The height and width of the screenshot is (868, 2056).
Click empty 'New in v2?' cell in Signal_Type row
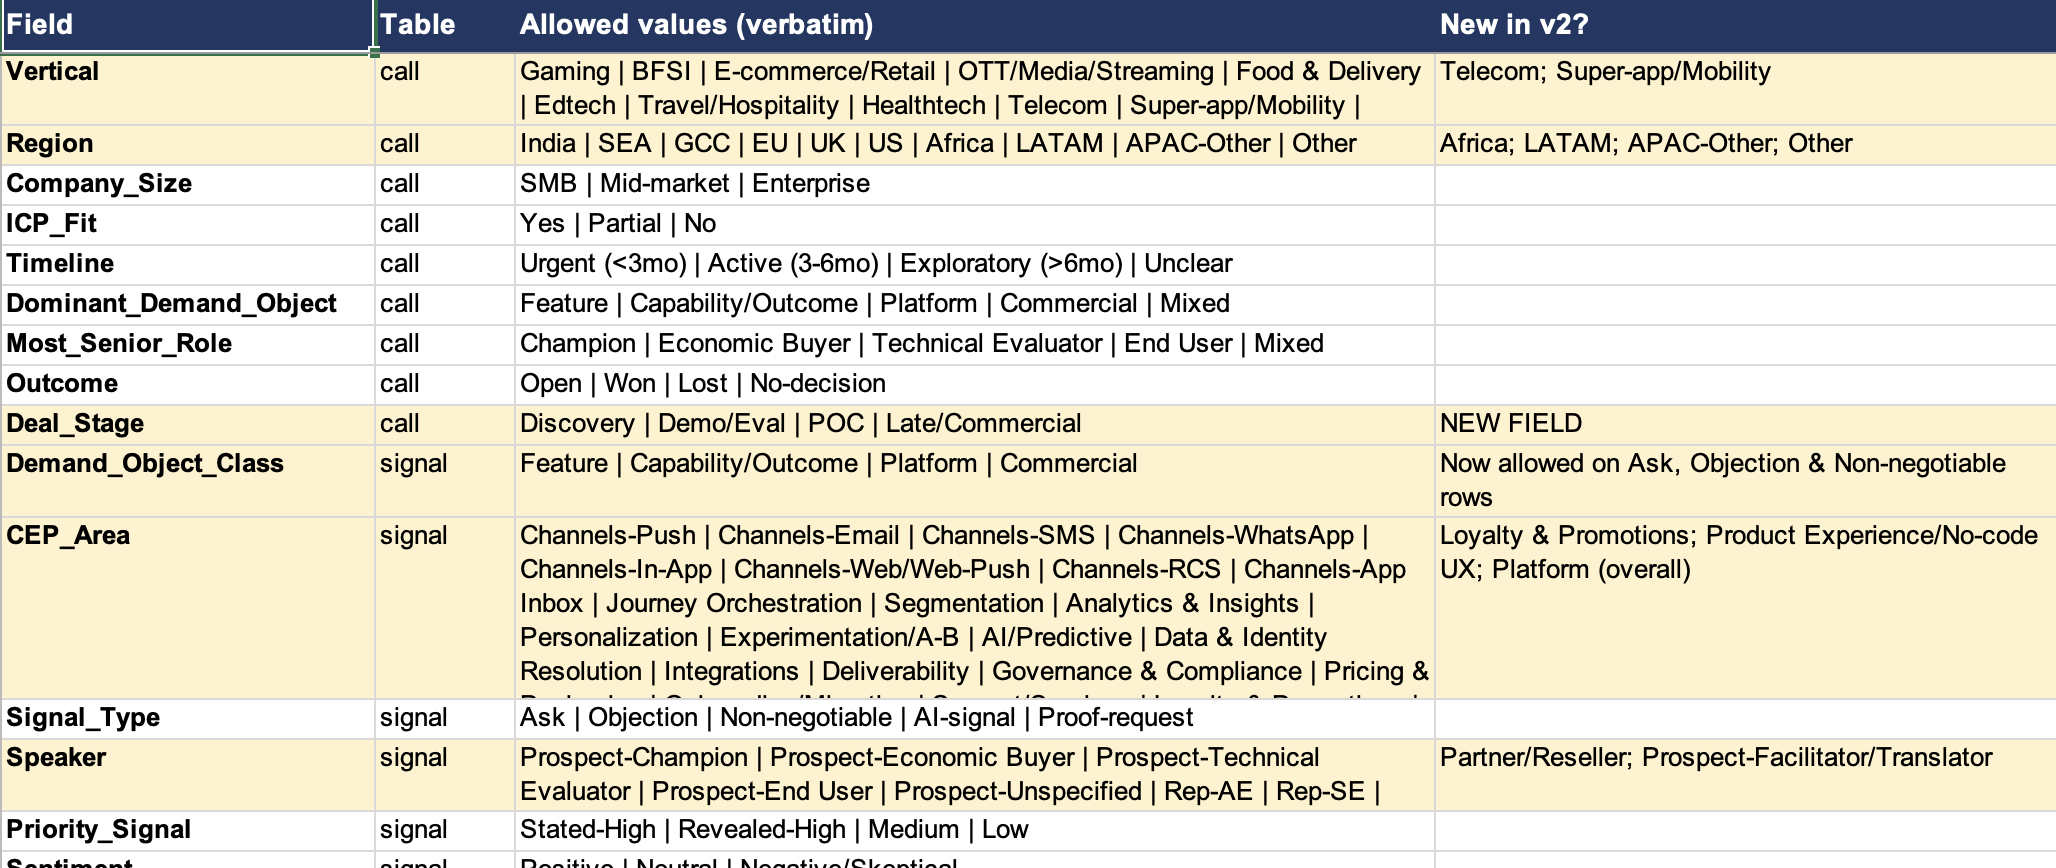[x=1745, y=719]
